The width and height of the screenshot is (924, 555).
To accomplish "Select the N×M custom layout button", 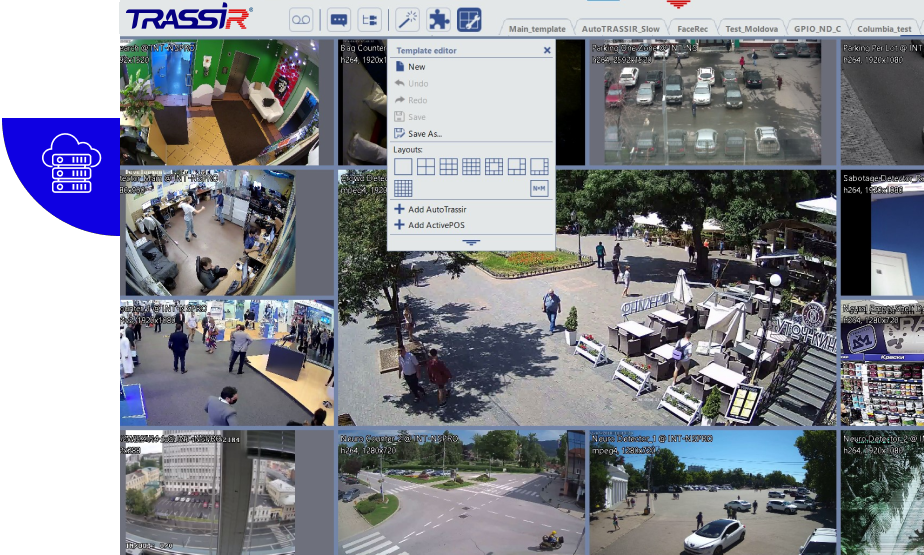I will [x=539, y=188].
